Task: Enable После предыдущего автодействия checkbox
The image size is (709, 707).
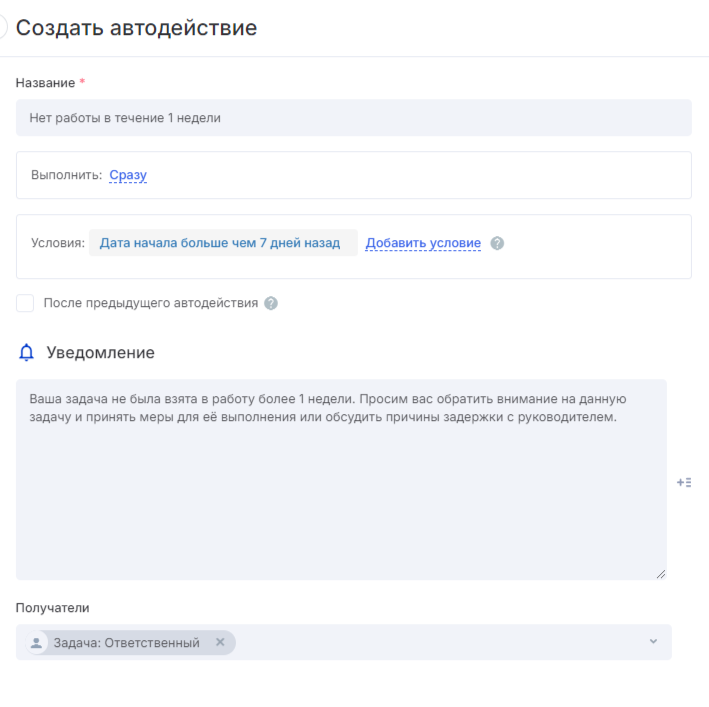Action: pos(25,303)
